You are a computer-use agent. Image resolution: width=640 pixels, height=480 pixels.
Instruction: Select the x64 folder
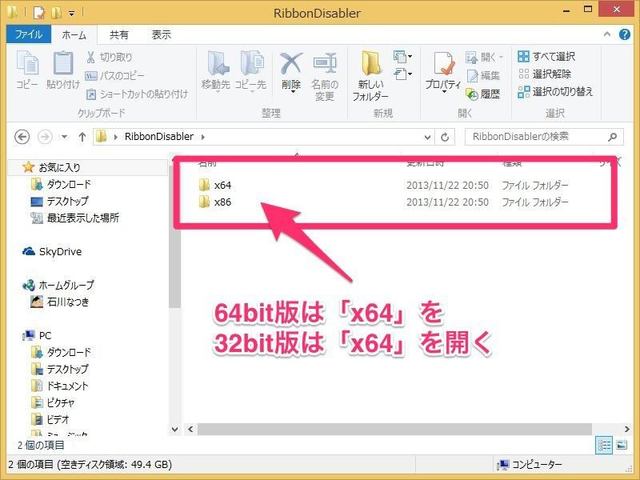(222, 185)
